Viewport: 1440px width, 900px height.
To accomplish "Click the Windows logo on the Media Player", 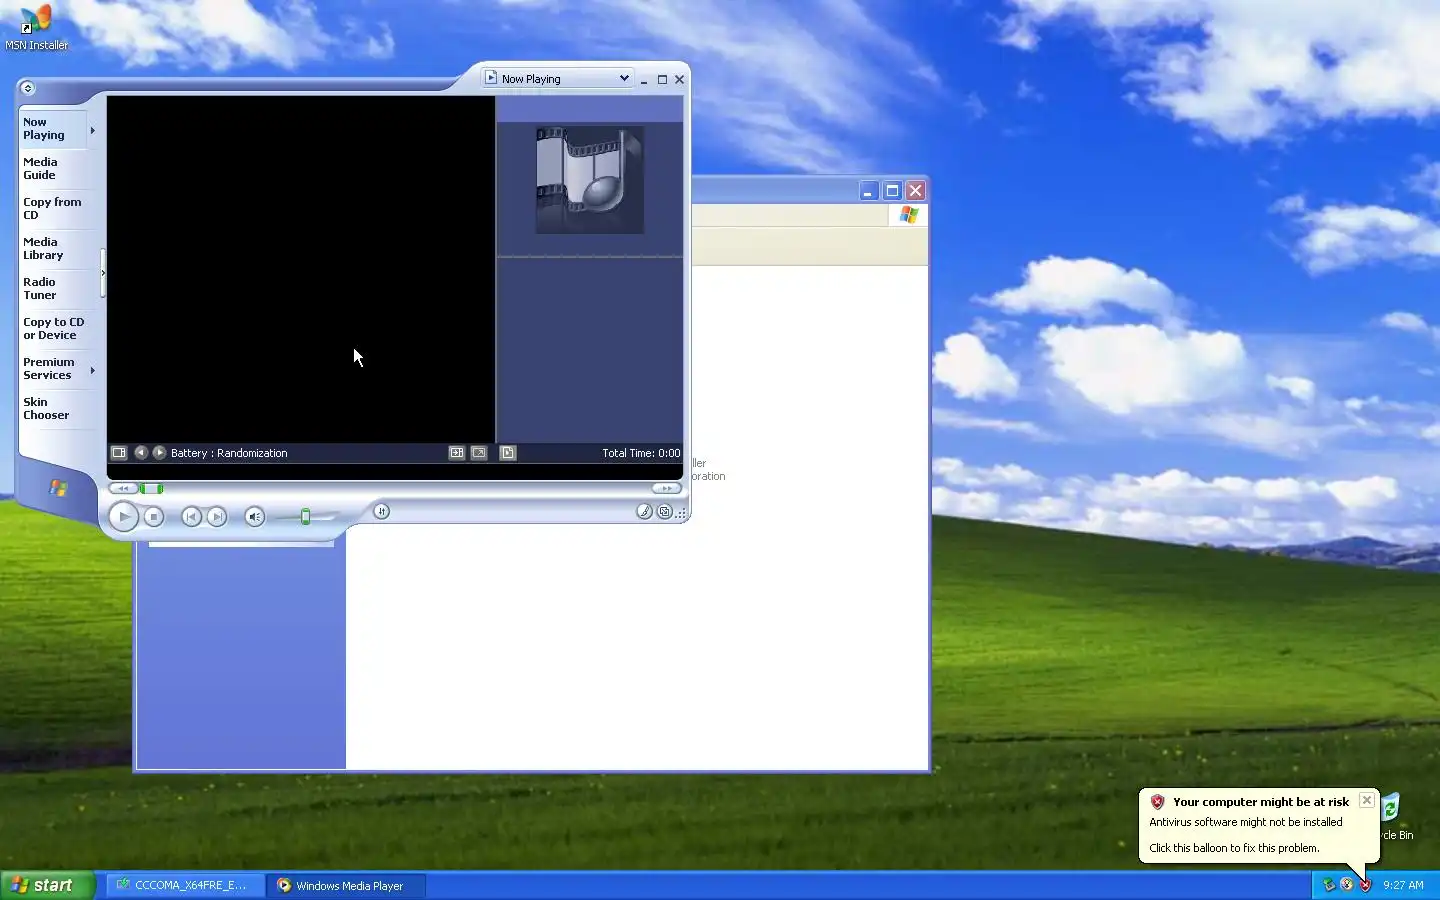I will (58, 488).
